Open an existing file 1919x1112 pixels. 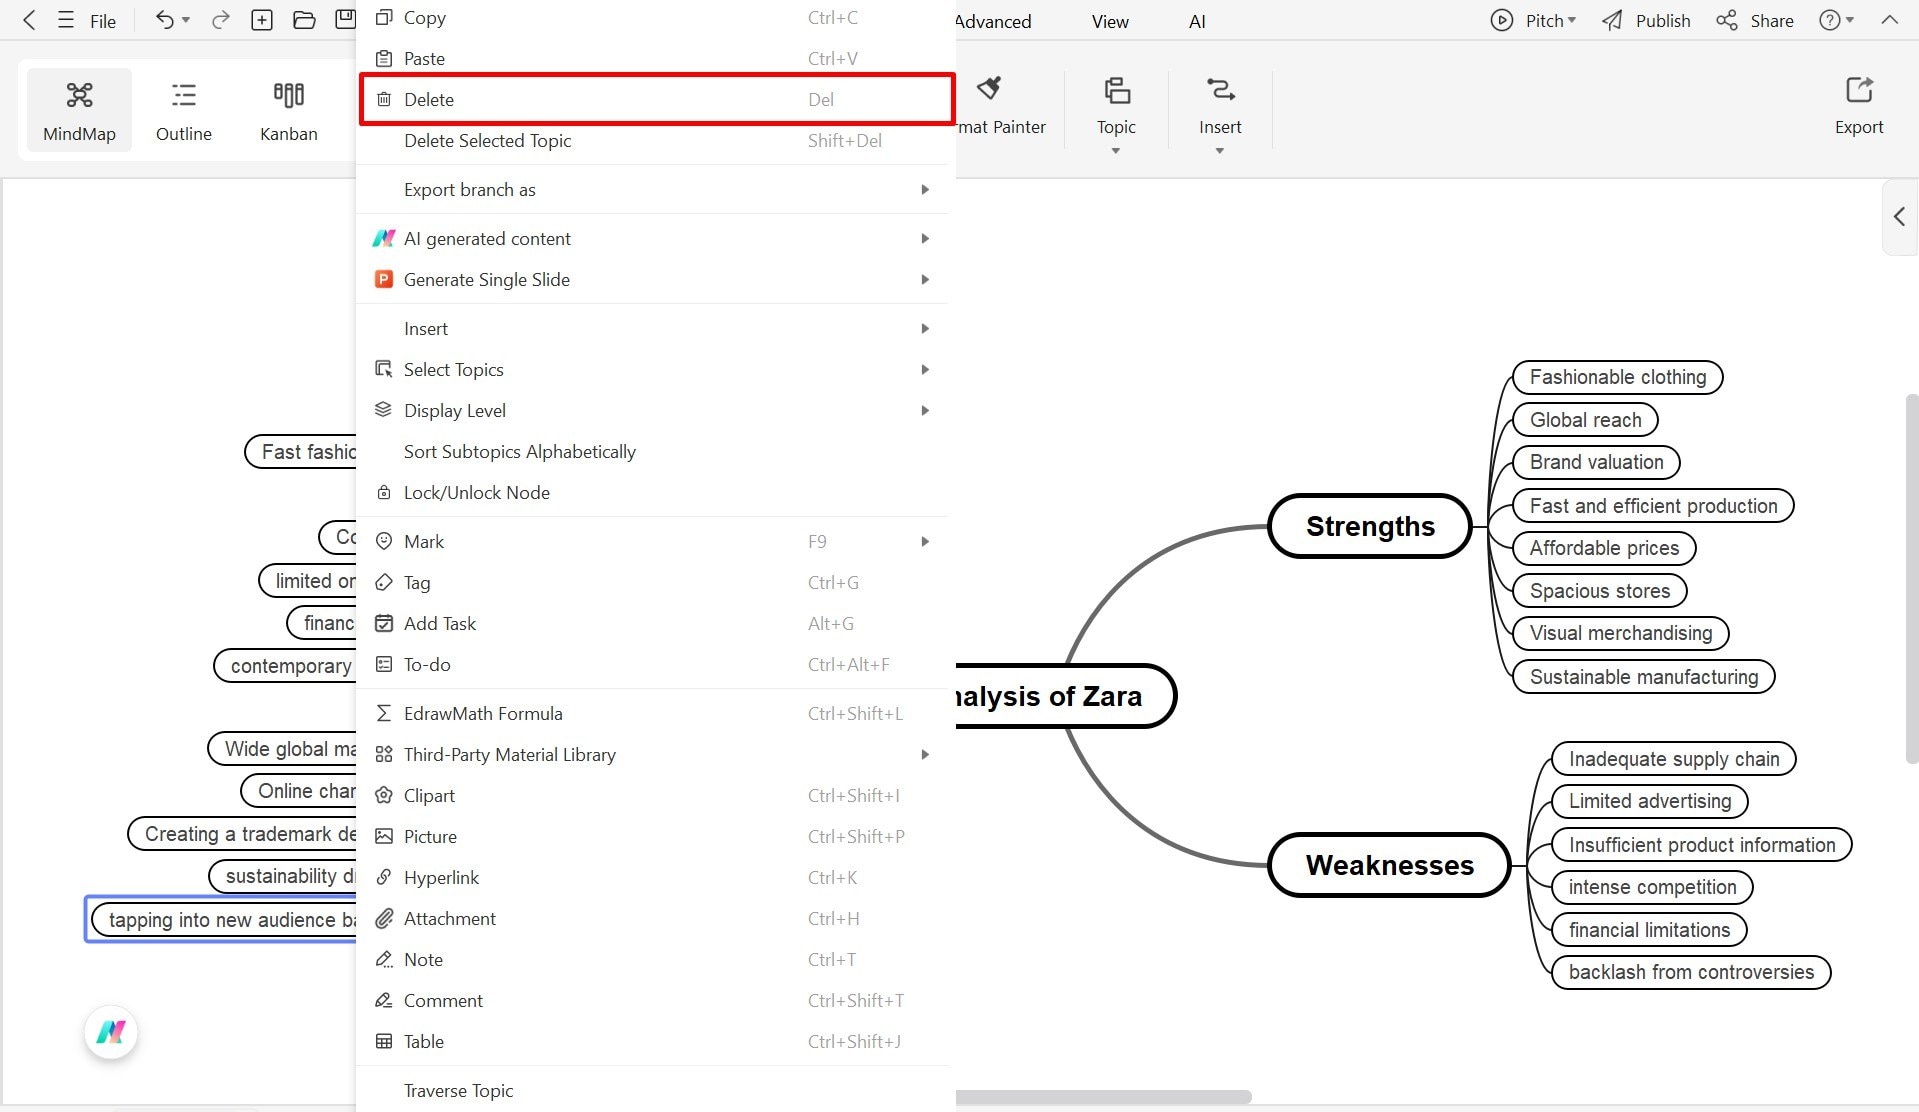[304, 20]
